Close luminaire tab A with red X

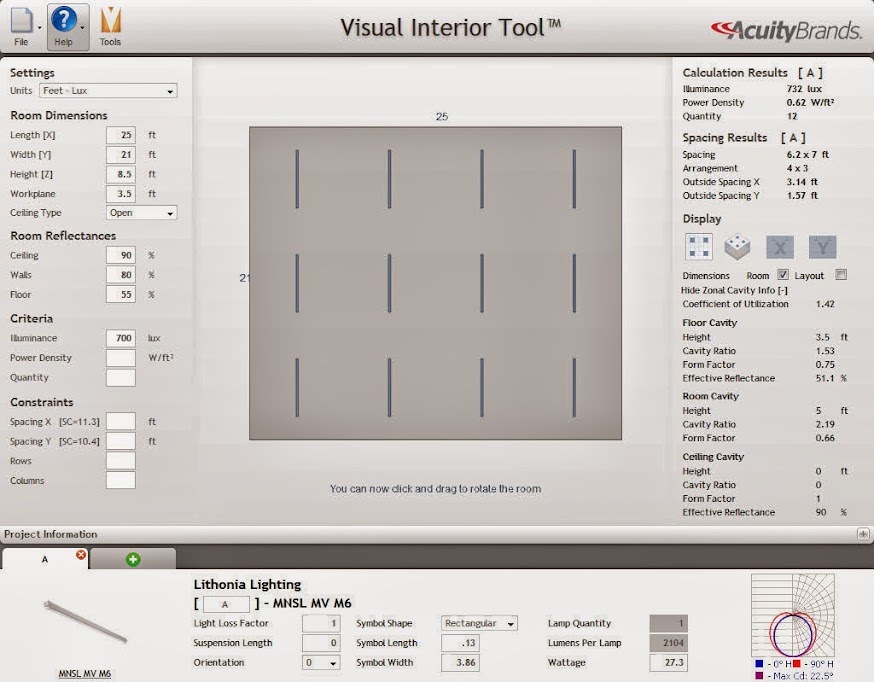(81, 554)
